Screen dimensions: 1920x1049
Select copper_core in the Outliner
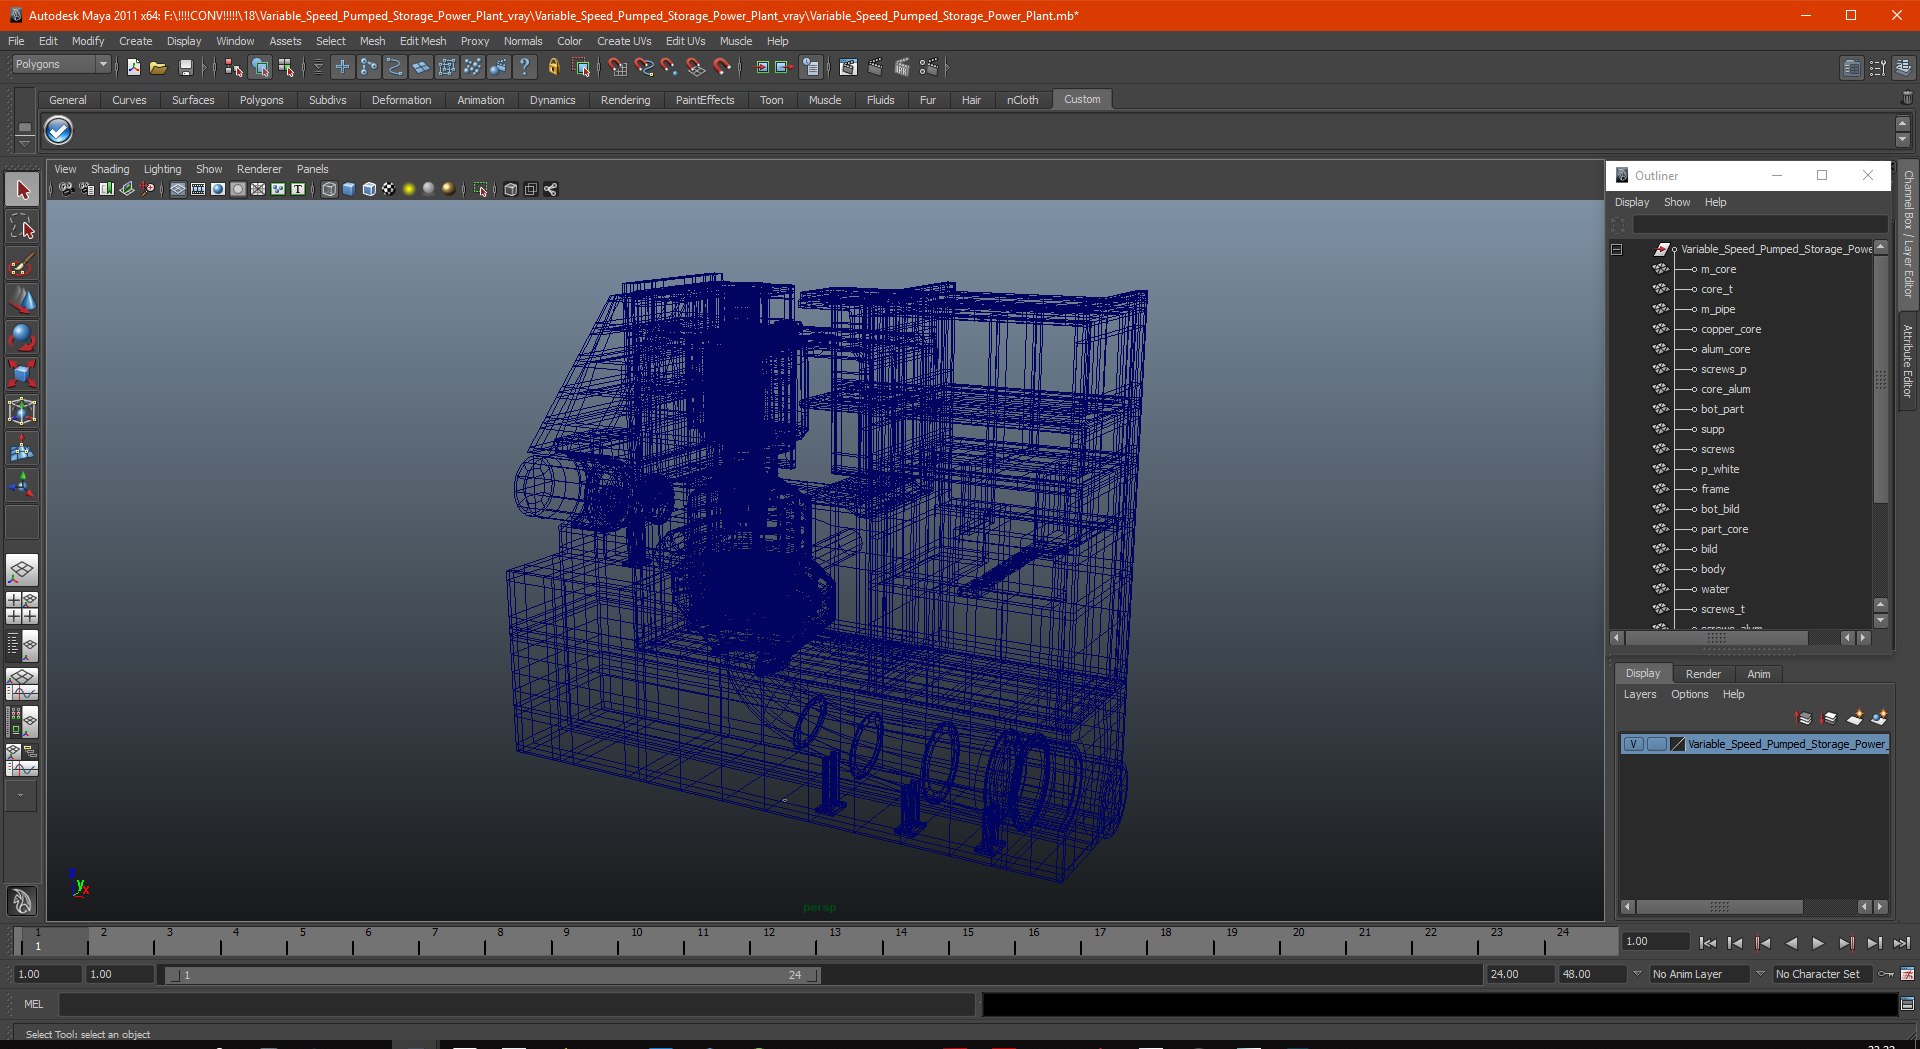tap(1730, 329)
